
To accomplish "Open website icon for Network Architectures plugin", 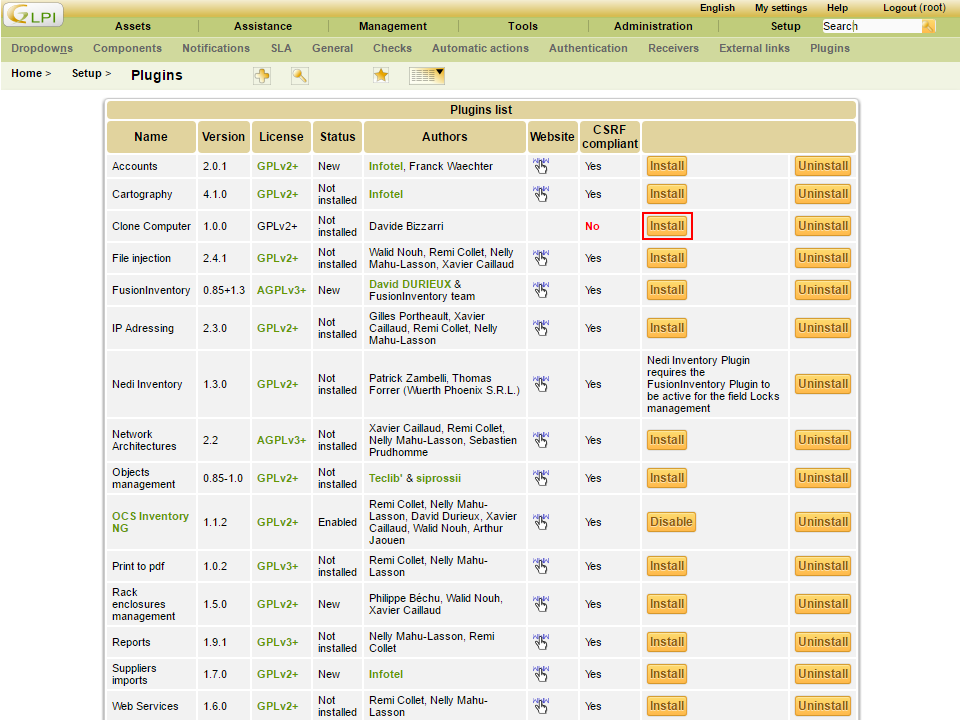I will coord(541,440).
